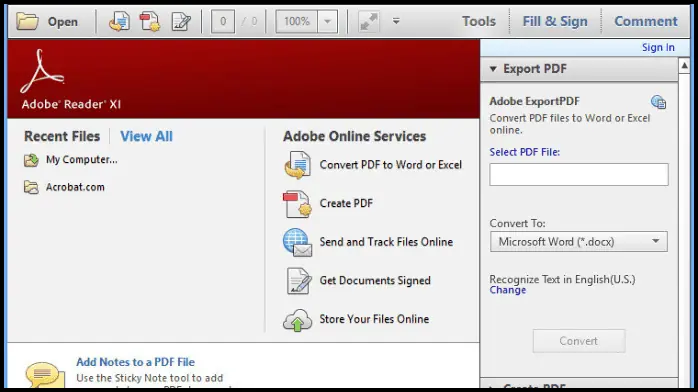Image resolution: width=698 pixels, height=392 pixels.
Task: Select the Recent Files heading
Action: pos(62,136)
